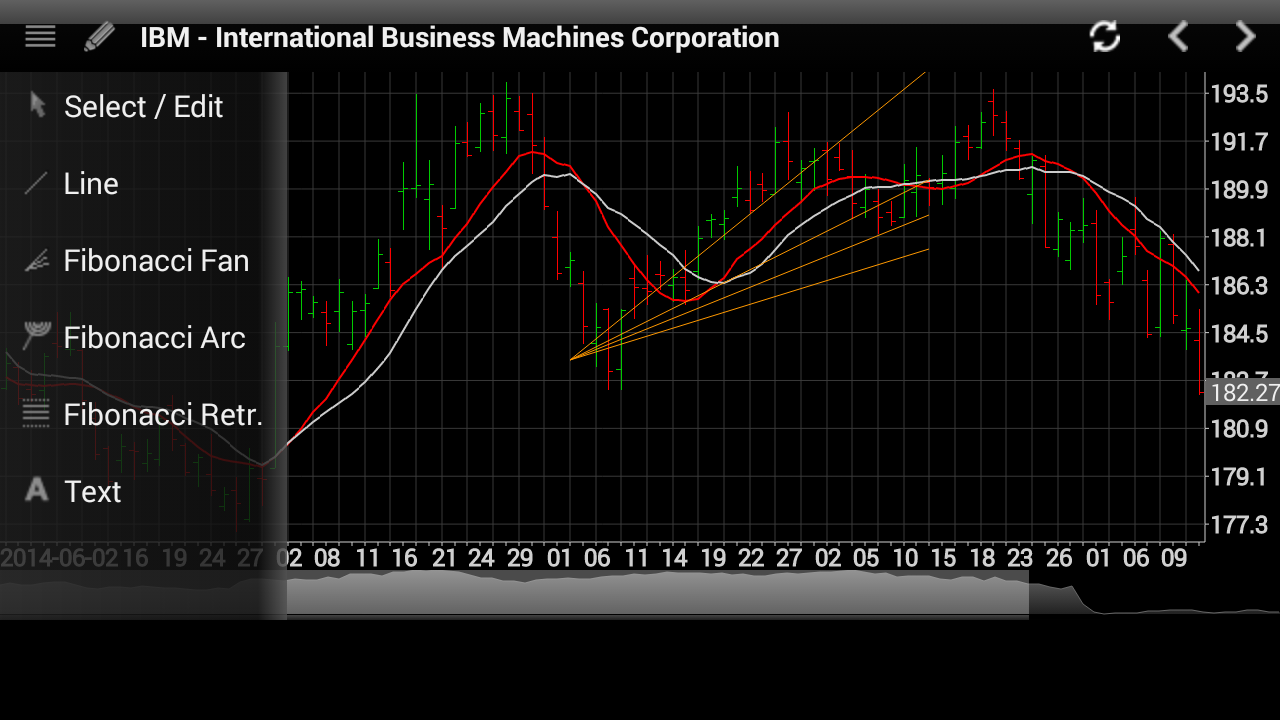Open the hamburger menu icon
This screenshot has height=720, width=1280.
point(40,38)
